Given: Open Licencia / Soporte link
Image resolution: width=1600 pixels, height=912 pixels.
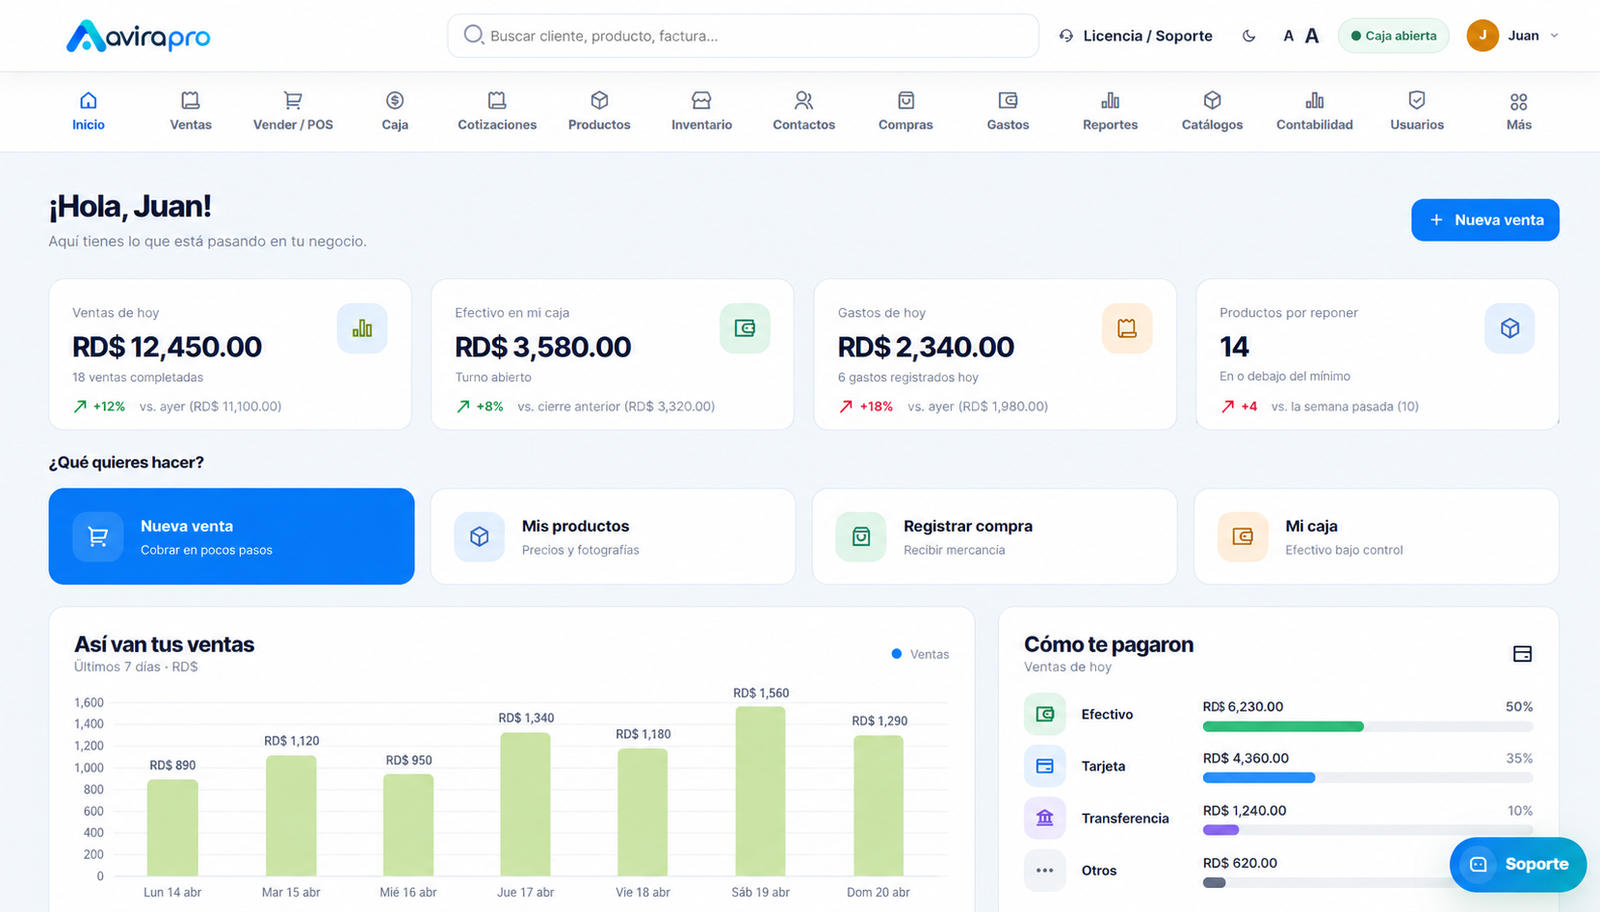Looking at the screenshot, I should click(x=1136, y=36).
